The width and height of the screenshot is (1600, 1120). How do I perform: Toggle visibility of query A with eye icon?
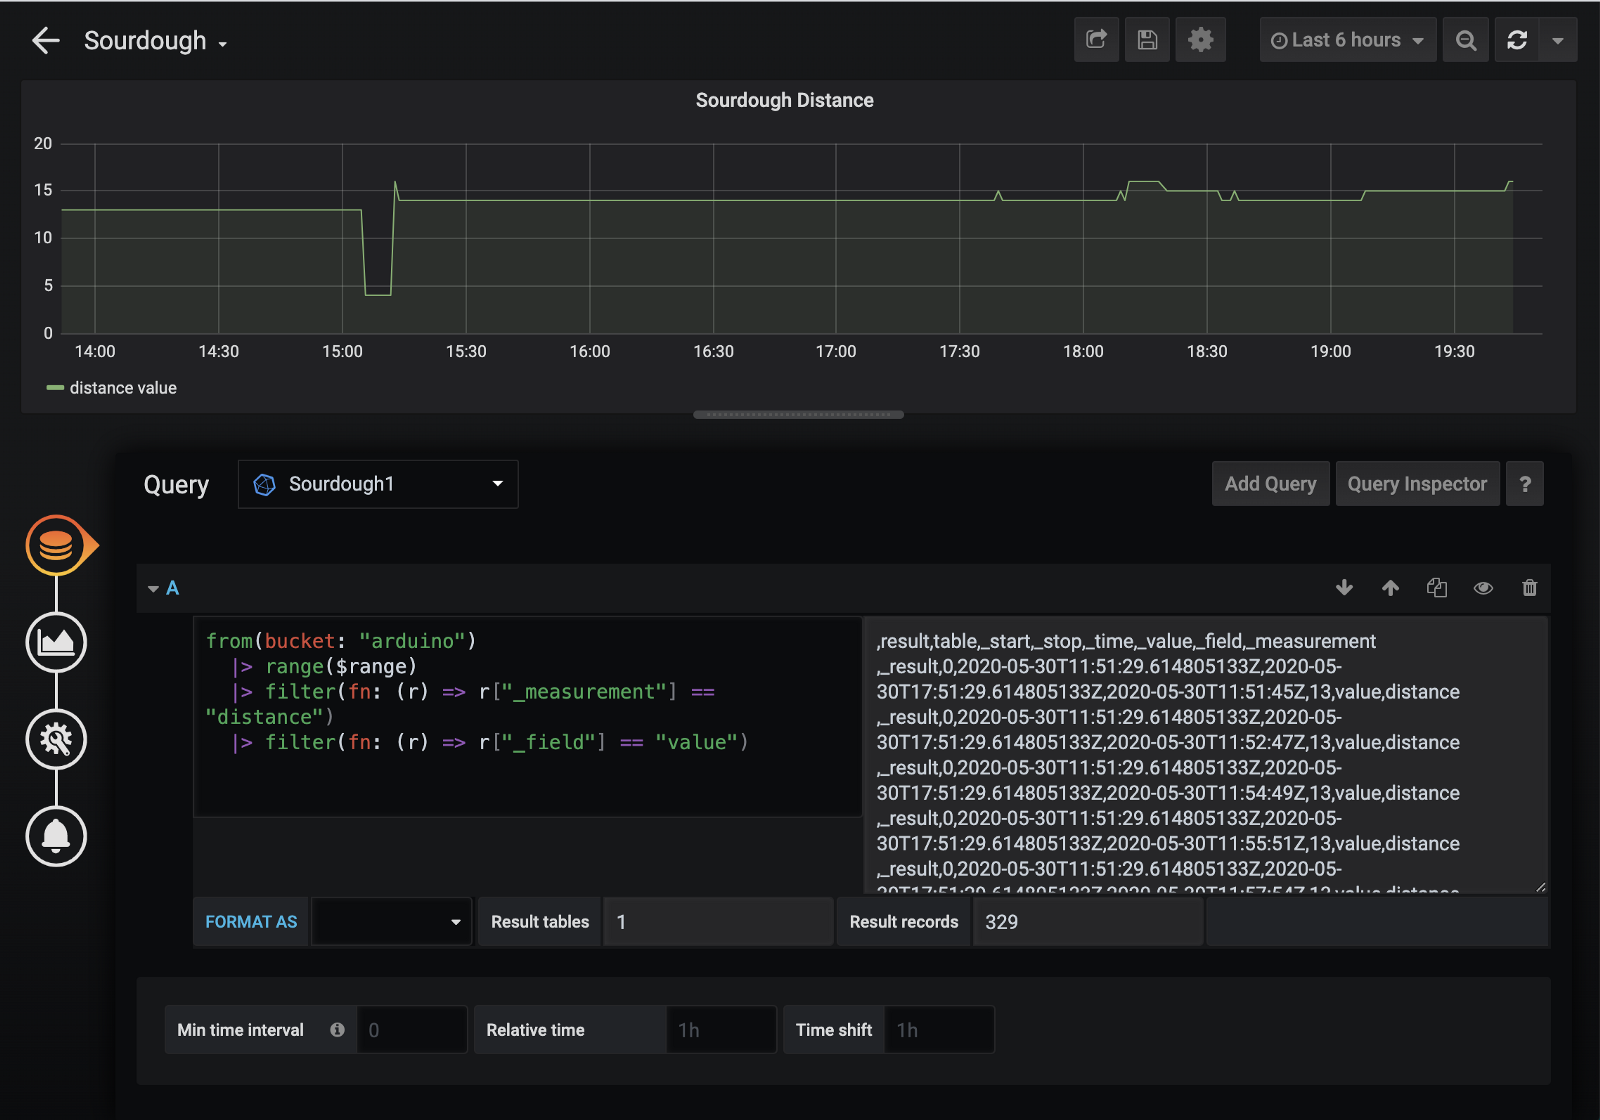1483,588
